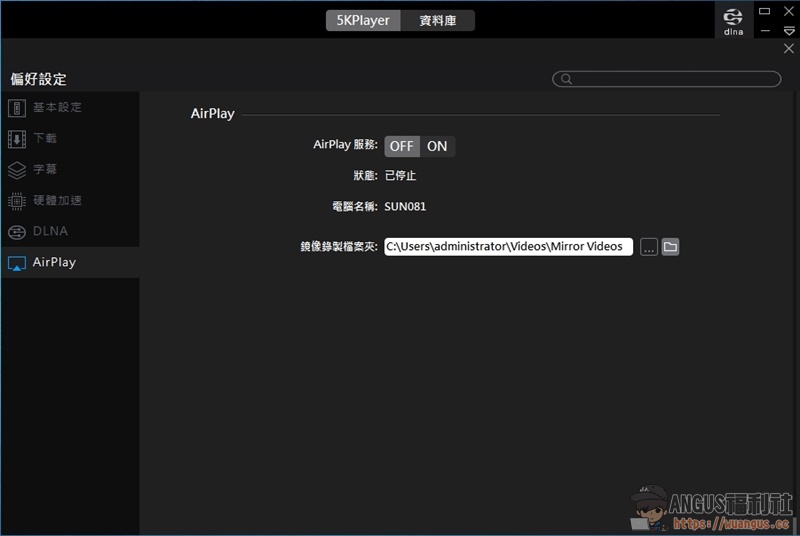This screenshot has height=536, width=800.
Task: Switch AirPlay service to OFF
Action: click(x=402, y=146)
